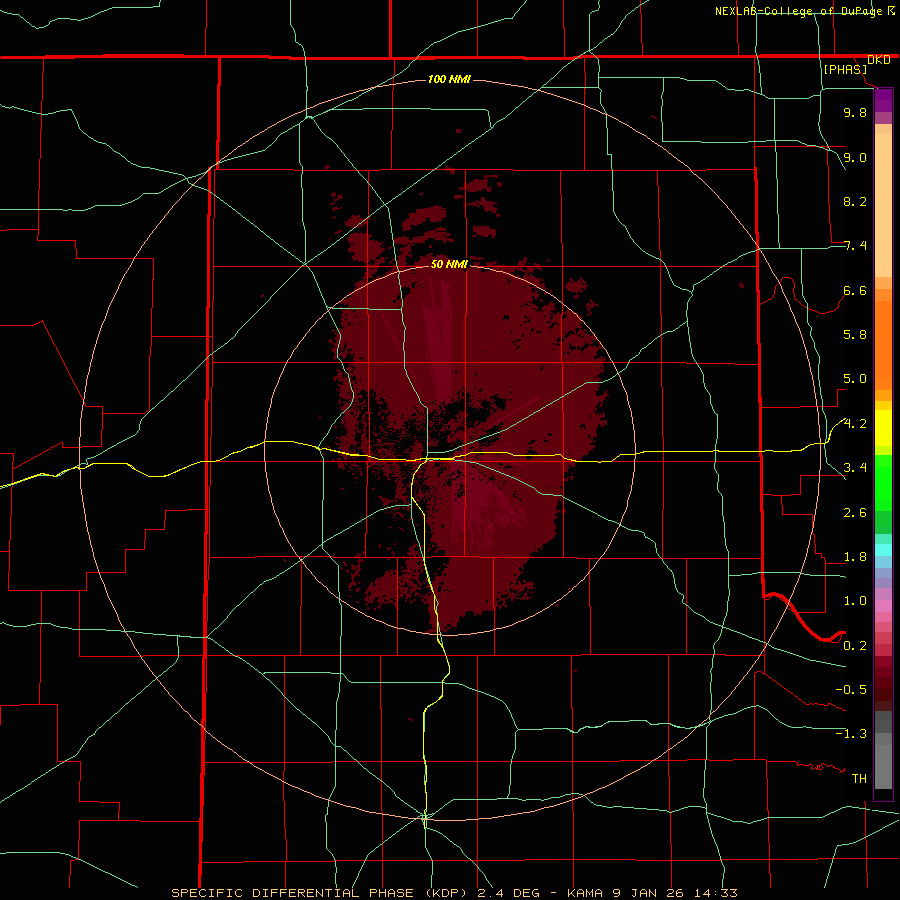This screenshot has width=900, height=900.
Task: Click the Specific Differential Phase KAMA caption
Action: click(454, 893)
